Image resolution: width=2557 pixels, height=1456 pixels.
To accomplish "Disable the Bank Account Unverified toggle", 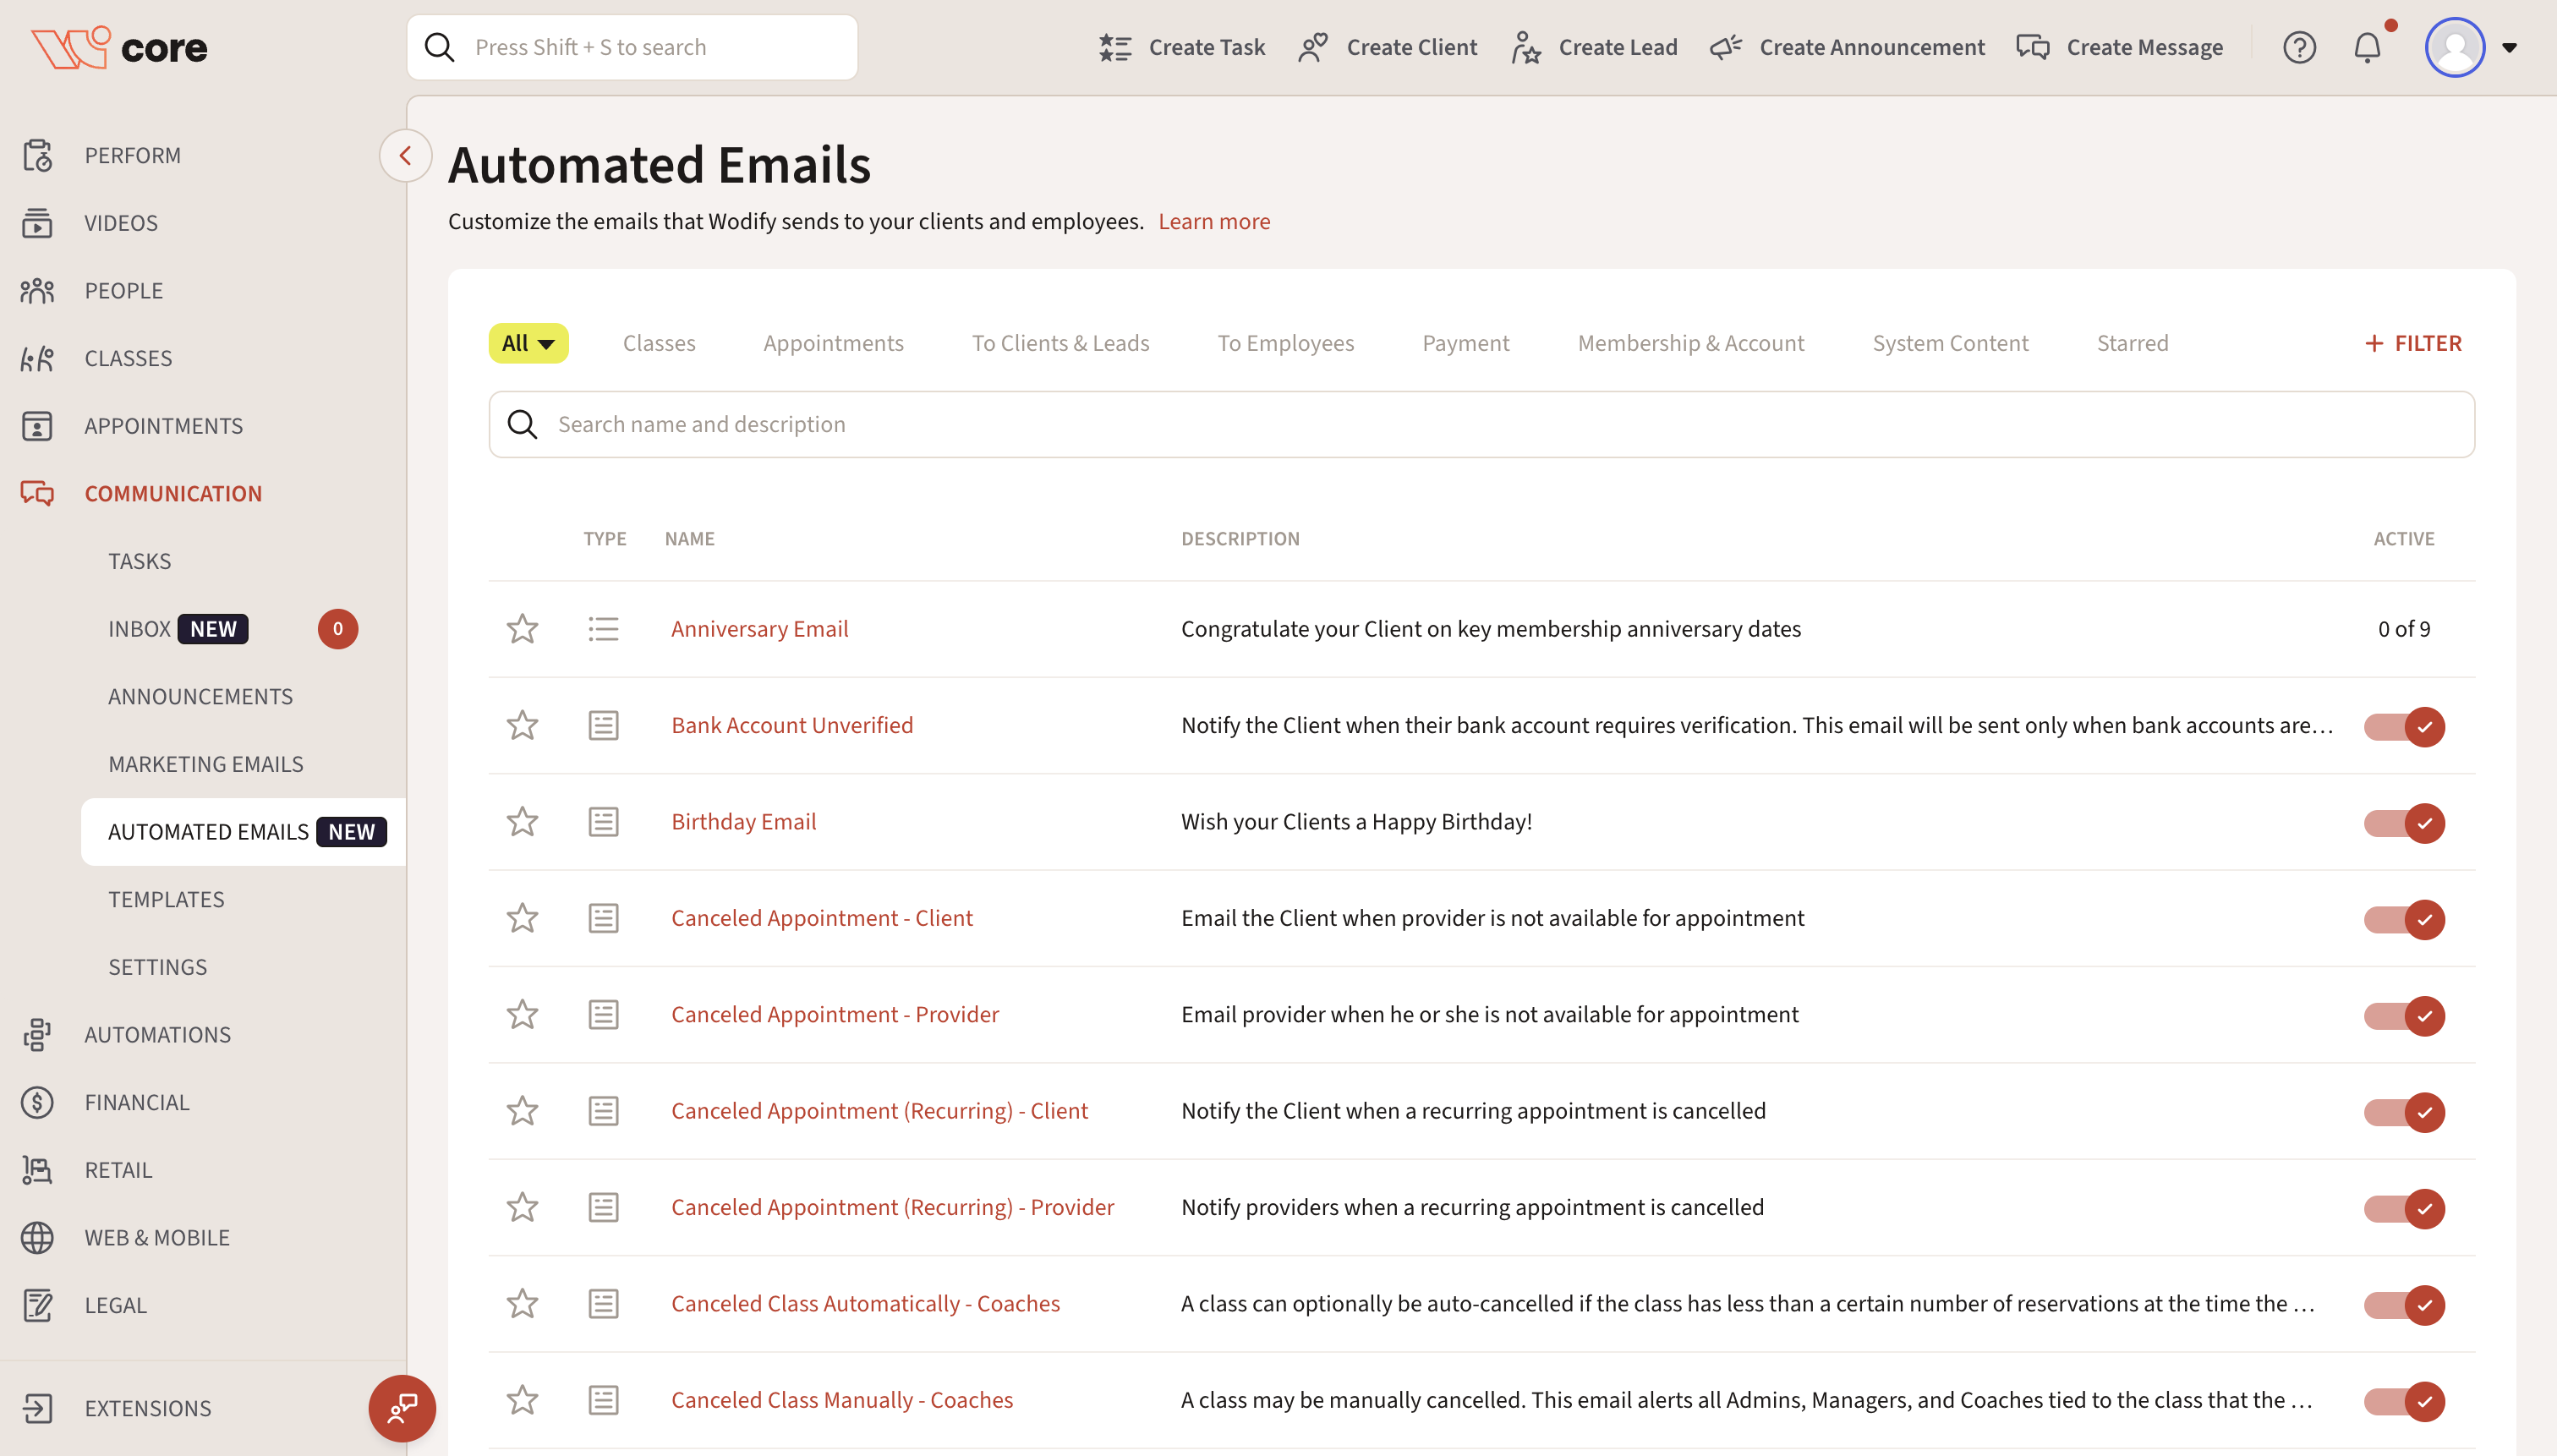I will [x=2404, y=727].
